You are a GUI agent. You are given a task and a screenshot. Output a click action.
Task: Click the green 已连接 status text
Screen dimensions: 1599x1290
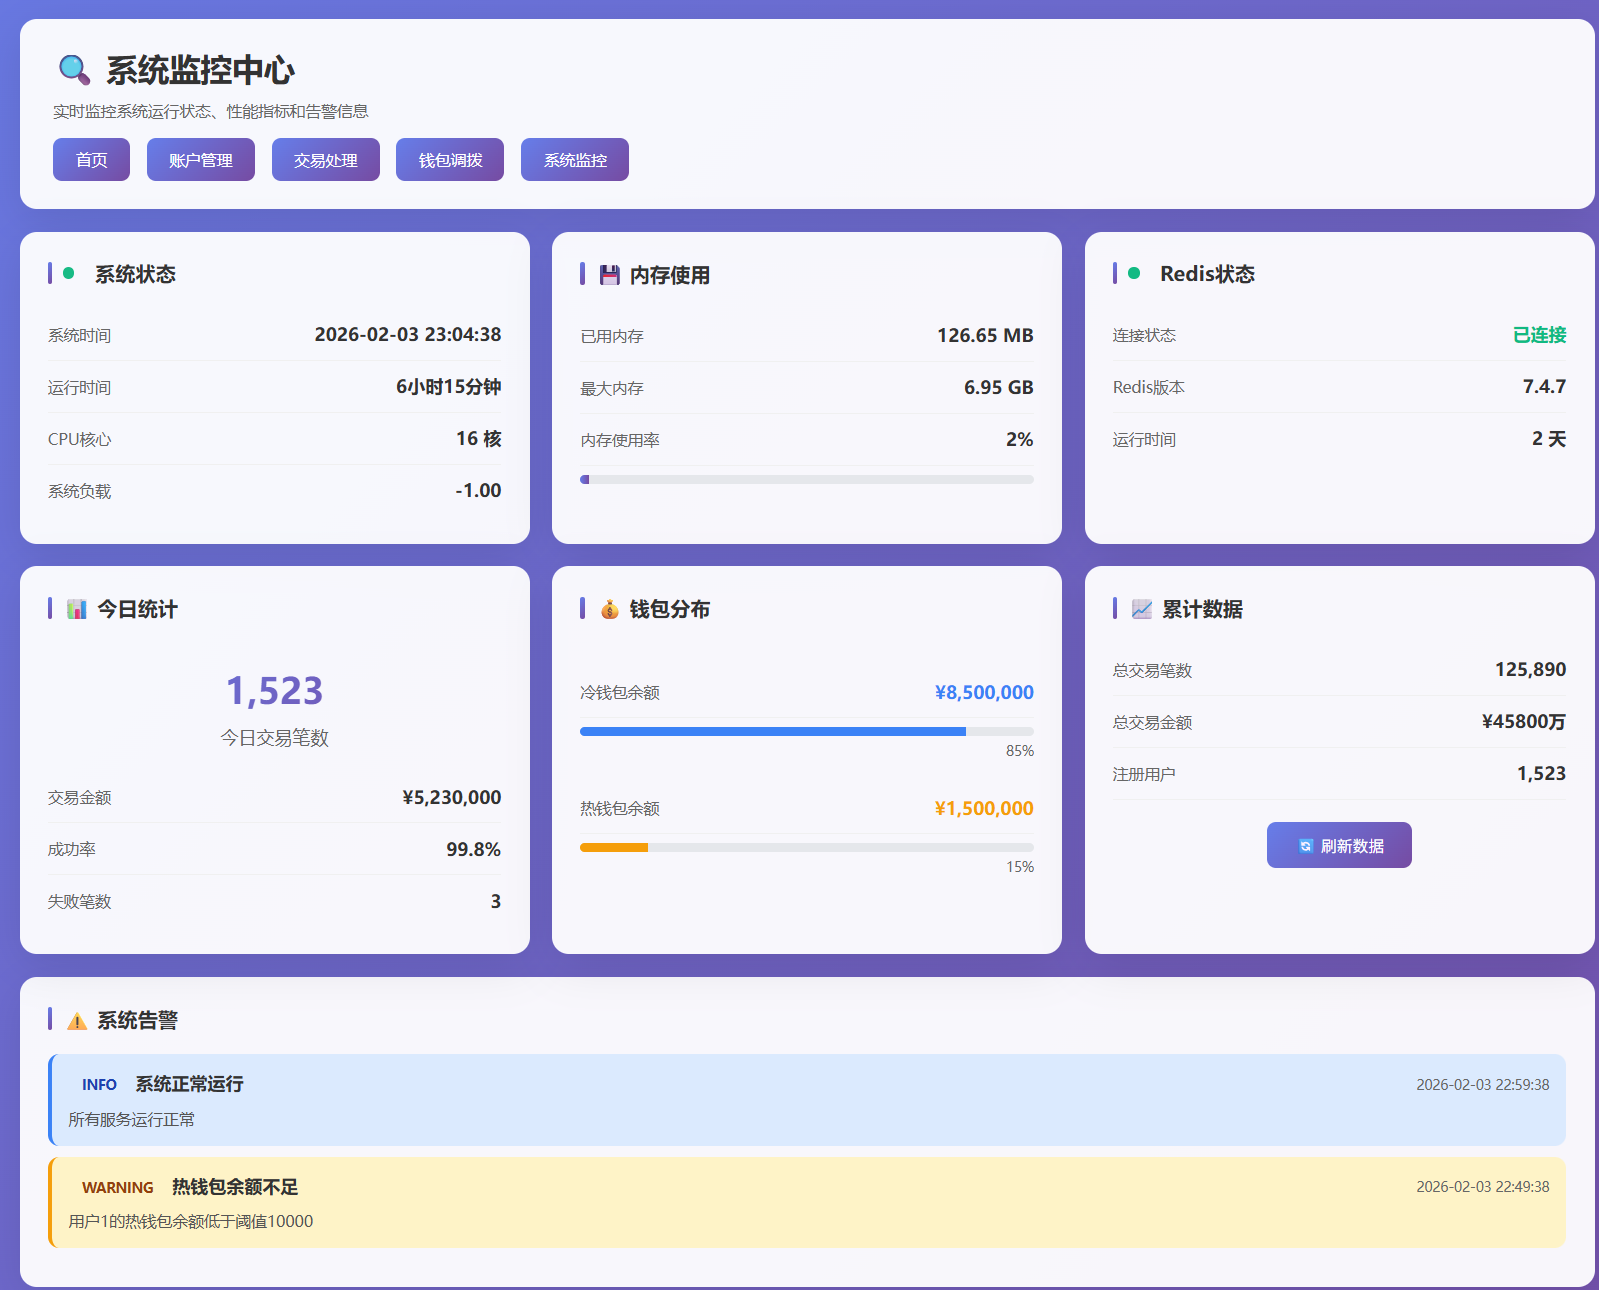coord(1540,334)
